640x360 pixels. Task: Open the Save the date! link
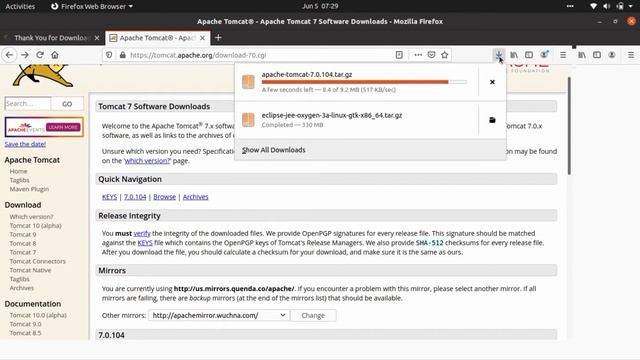point(25,144)
